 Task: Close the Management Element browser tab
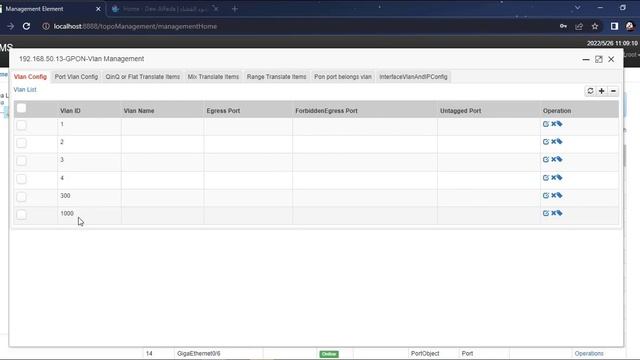[x=98, y=9]
